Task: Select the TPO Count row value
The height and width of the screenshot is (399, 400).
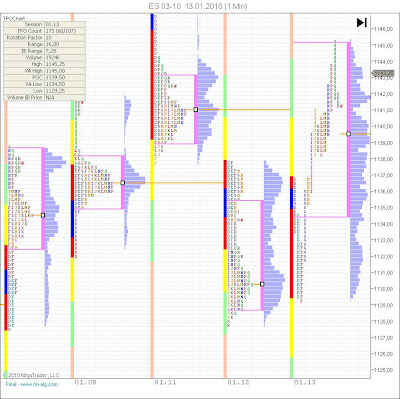Action: (65, 31)
